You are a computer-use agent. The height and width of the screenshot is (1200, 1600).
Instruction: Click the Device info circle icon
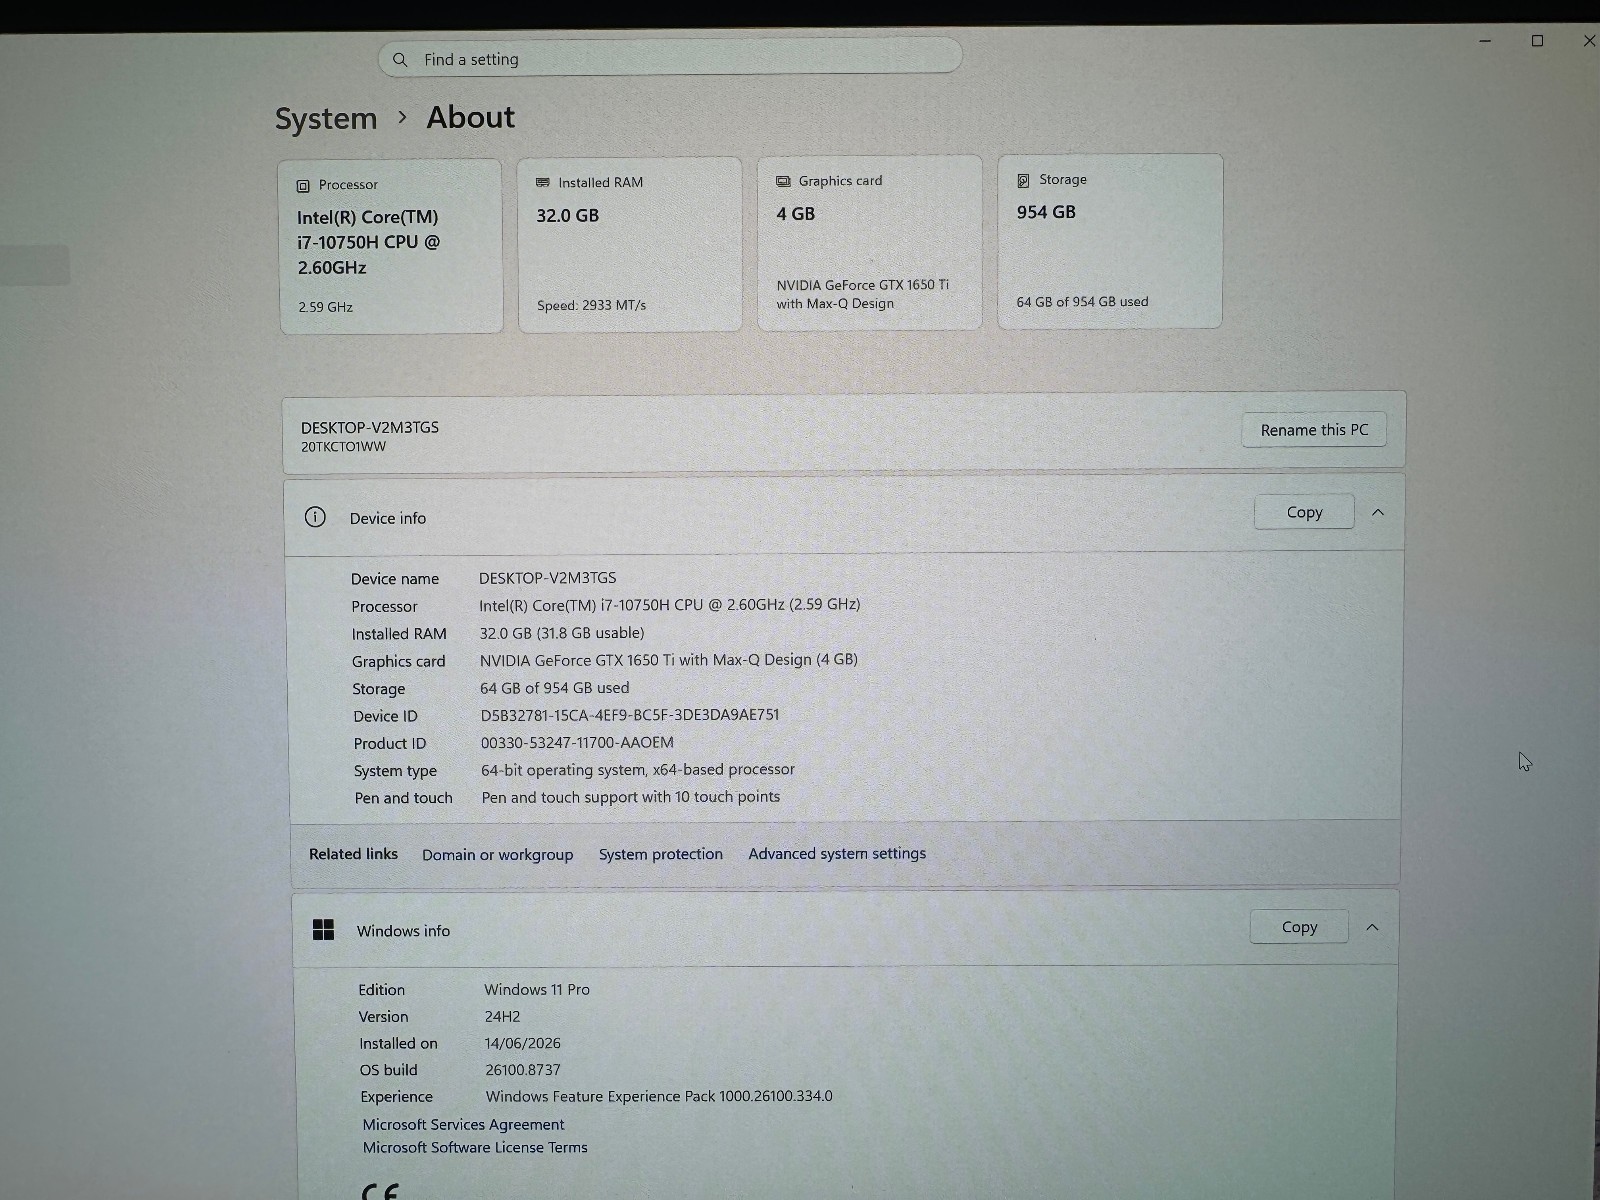click(x=315, y=517)
